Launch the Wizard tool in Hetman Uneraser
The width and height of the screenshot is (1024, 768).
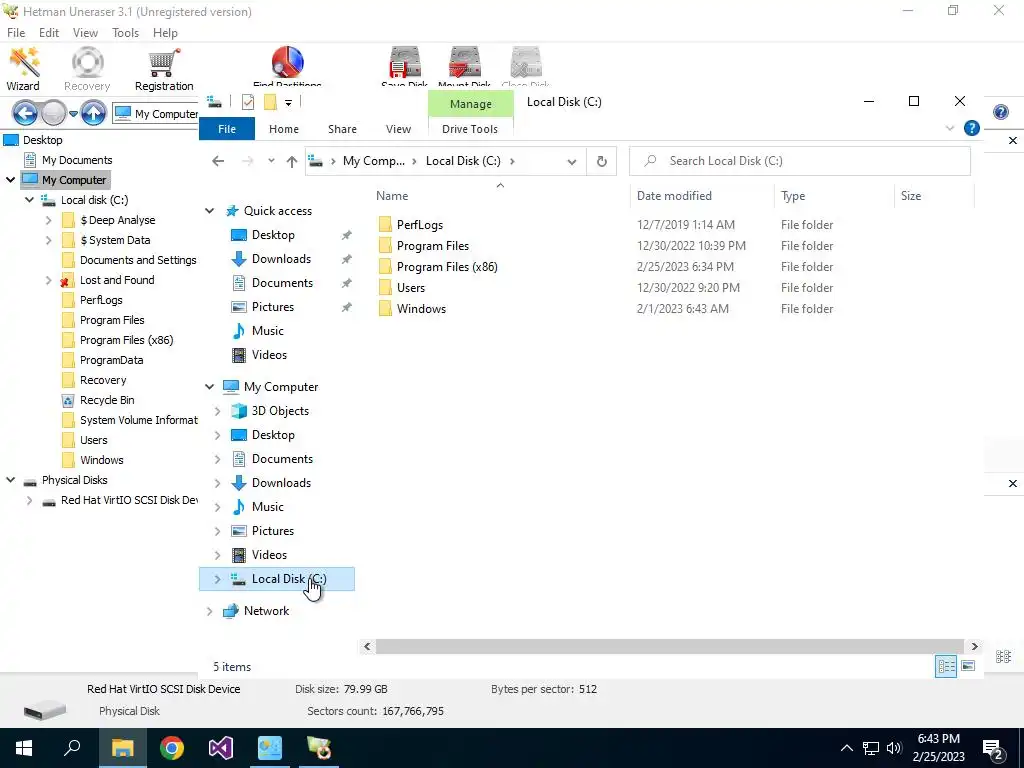point(24,69)
